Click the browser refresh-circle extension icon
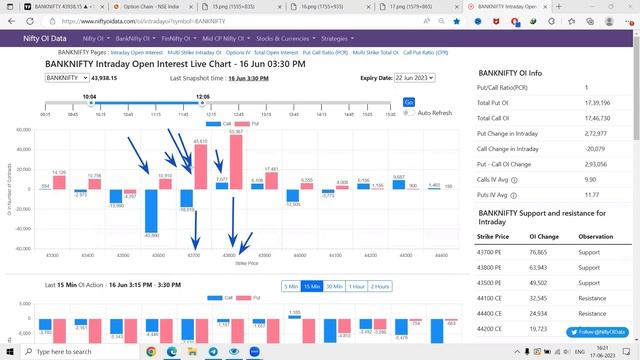Screen dimensions: 640x360 [x=551, y=21]
